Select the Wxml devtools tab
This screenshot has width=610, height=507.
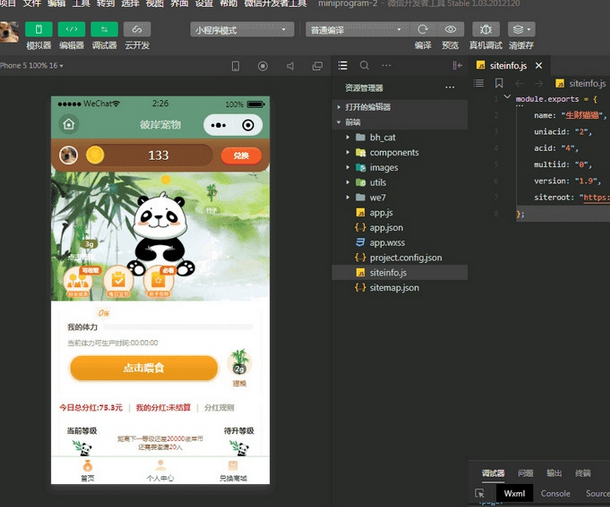click(515, 493)
